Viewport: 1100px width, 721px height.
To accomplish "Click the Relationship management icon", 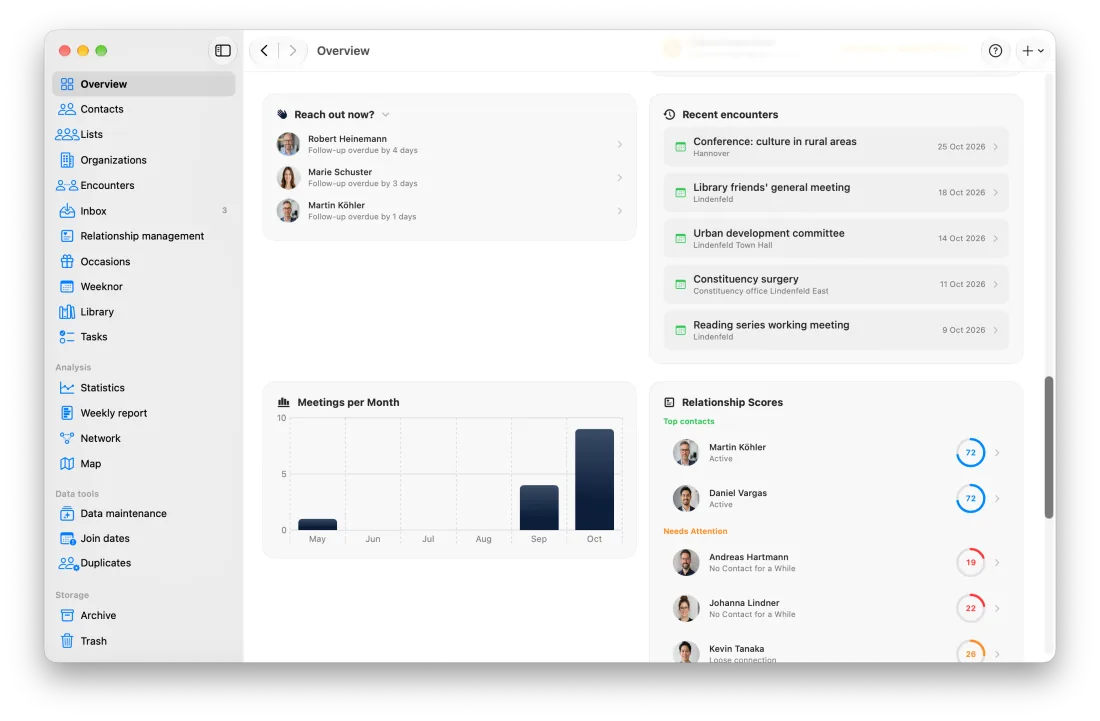I will pyautogui.click(x=67, y=236).
